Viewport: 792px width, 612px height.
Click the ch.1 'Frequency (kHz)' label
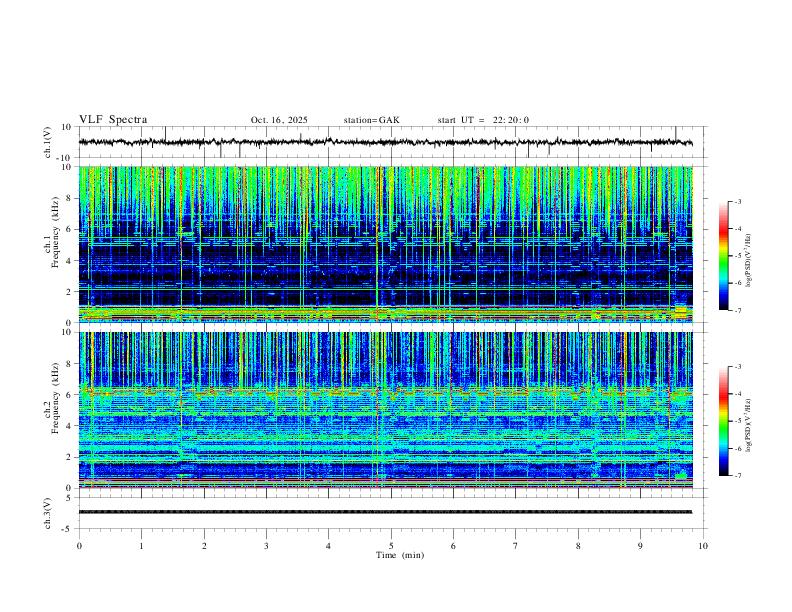(56, 233)
